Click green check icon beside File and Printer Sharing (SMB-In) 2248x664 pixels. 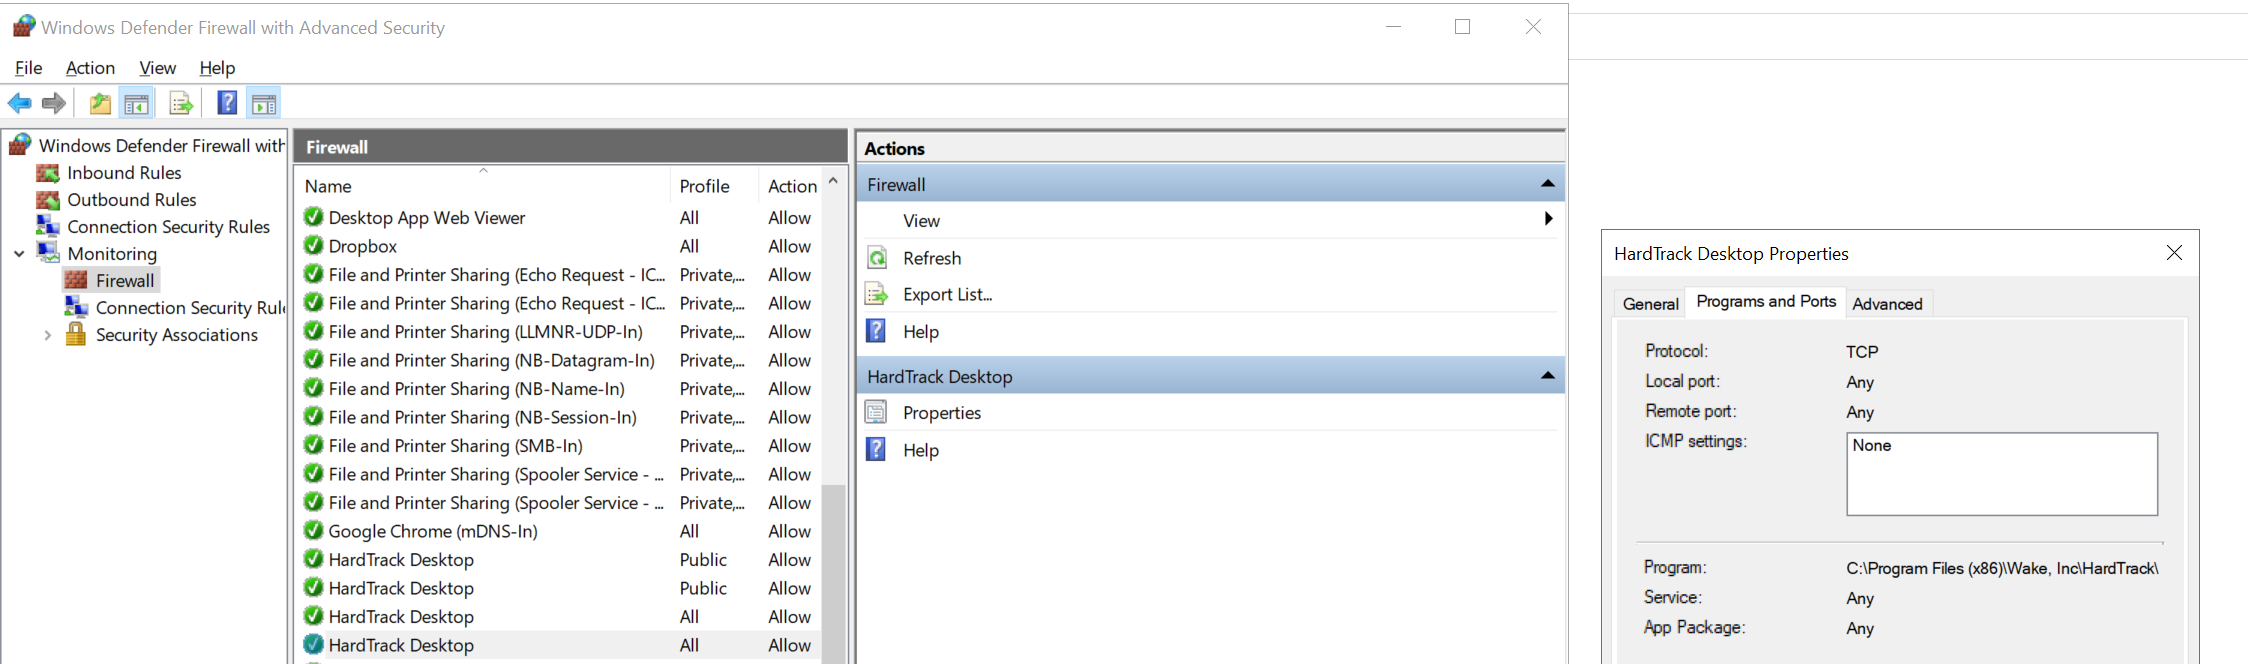313,445
